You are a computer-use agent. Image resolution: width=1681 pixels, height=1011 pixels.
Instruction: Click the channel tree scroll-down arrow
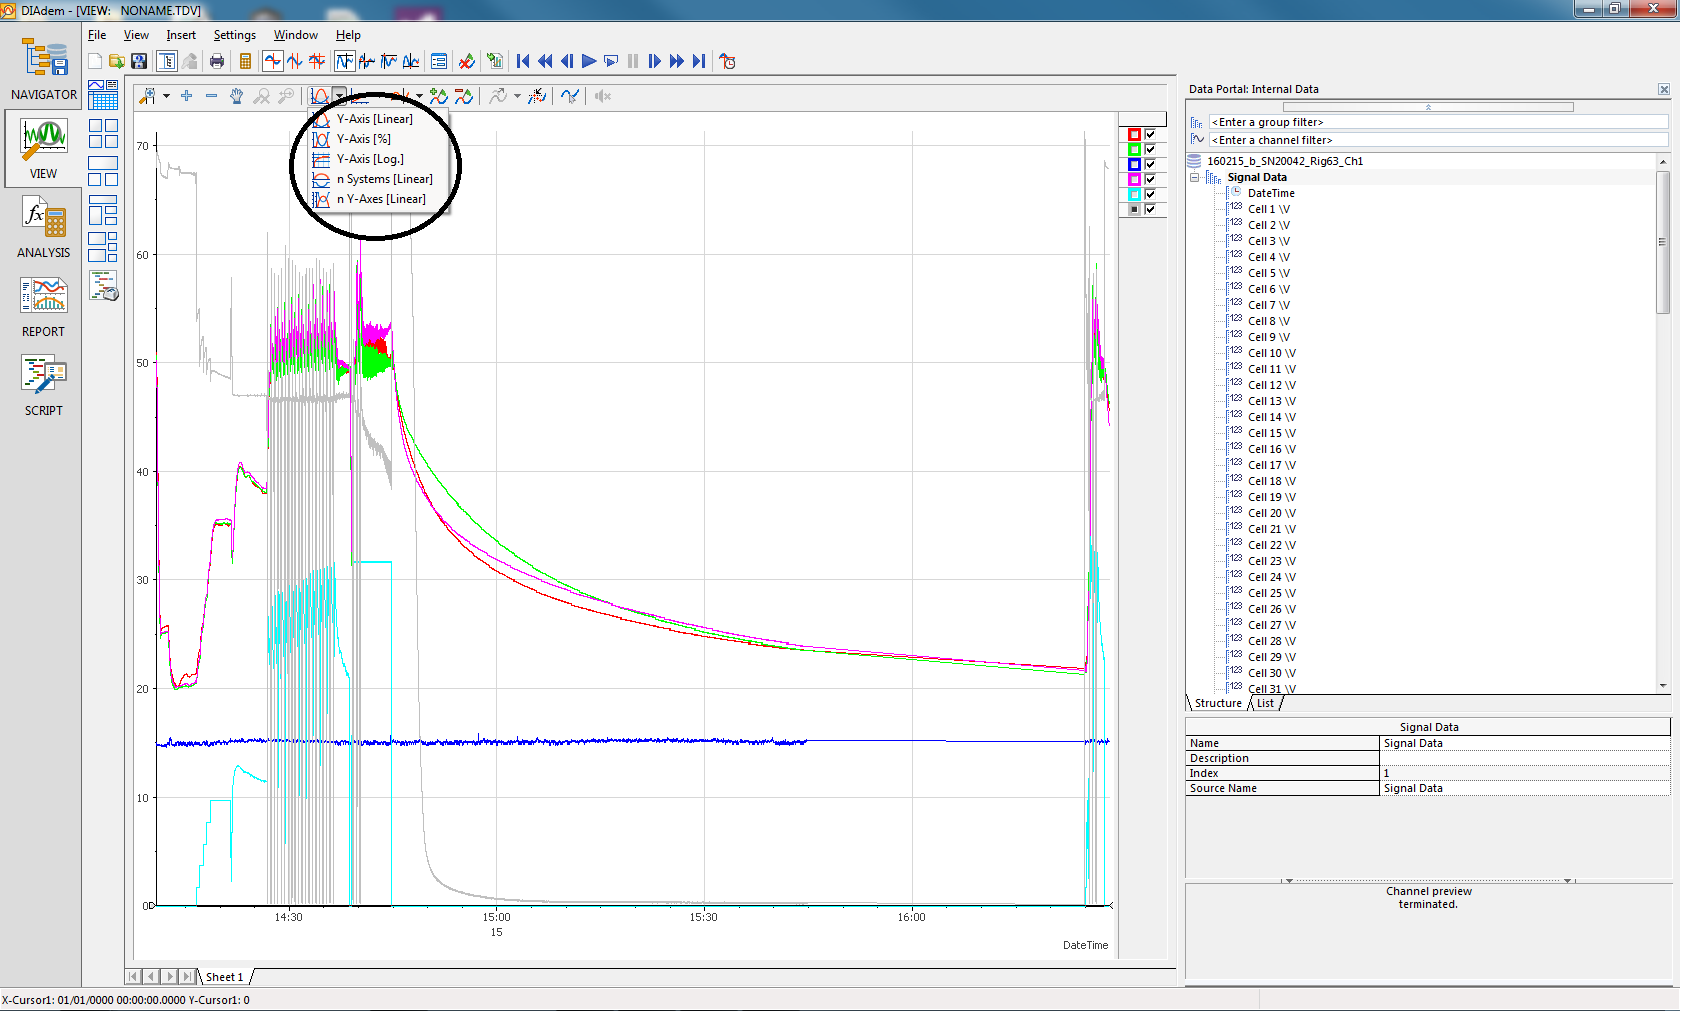click(x=1663, y=686)
